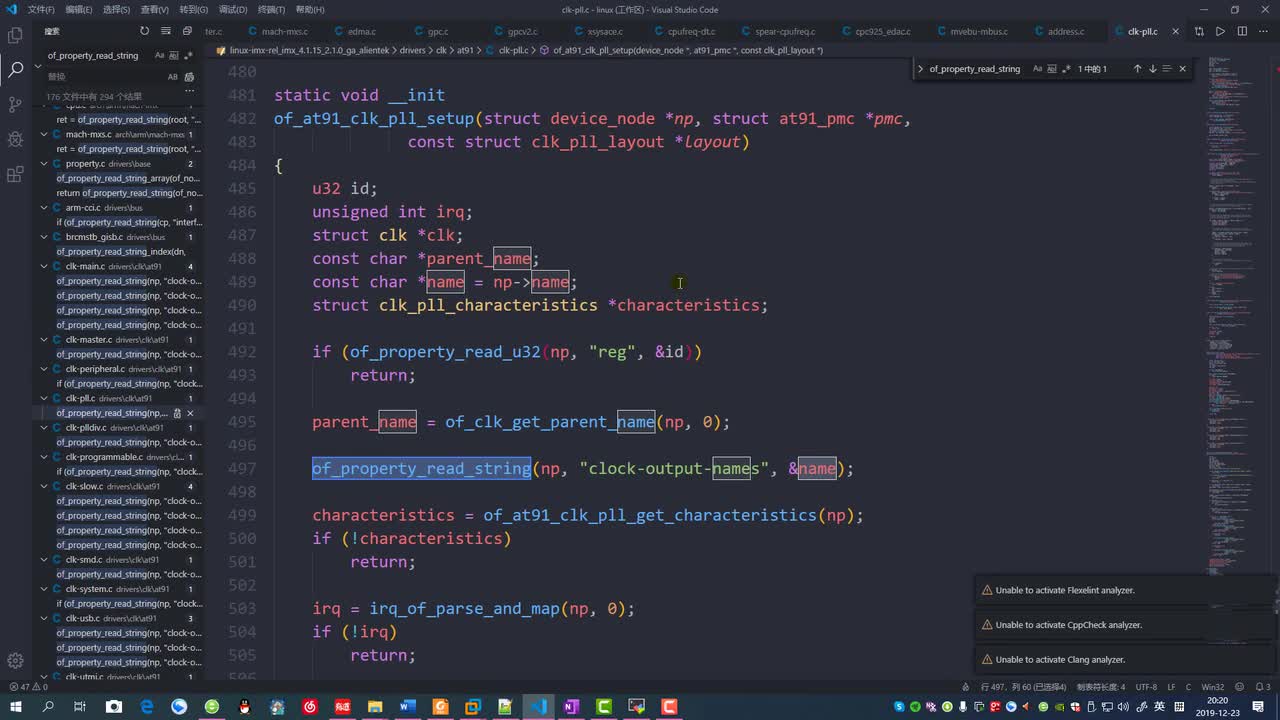Collapse clk-usb.c search results group

[44, 618]
